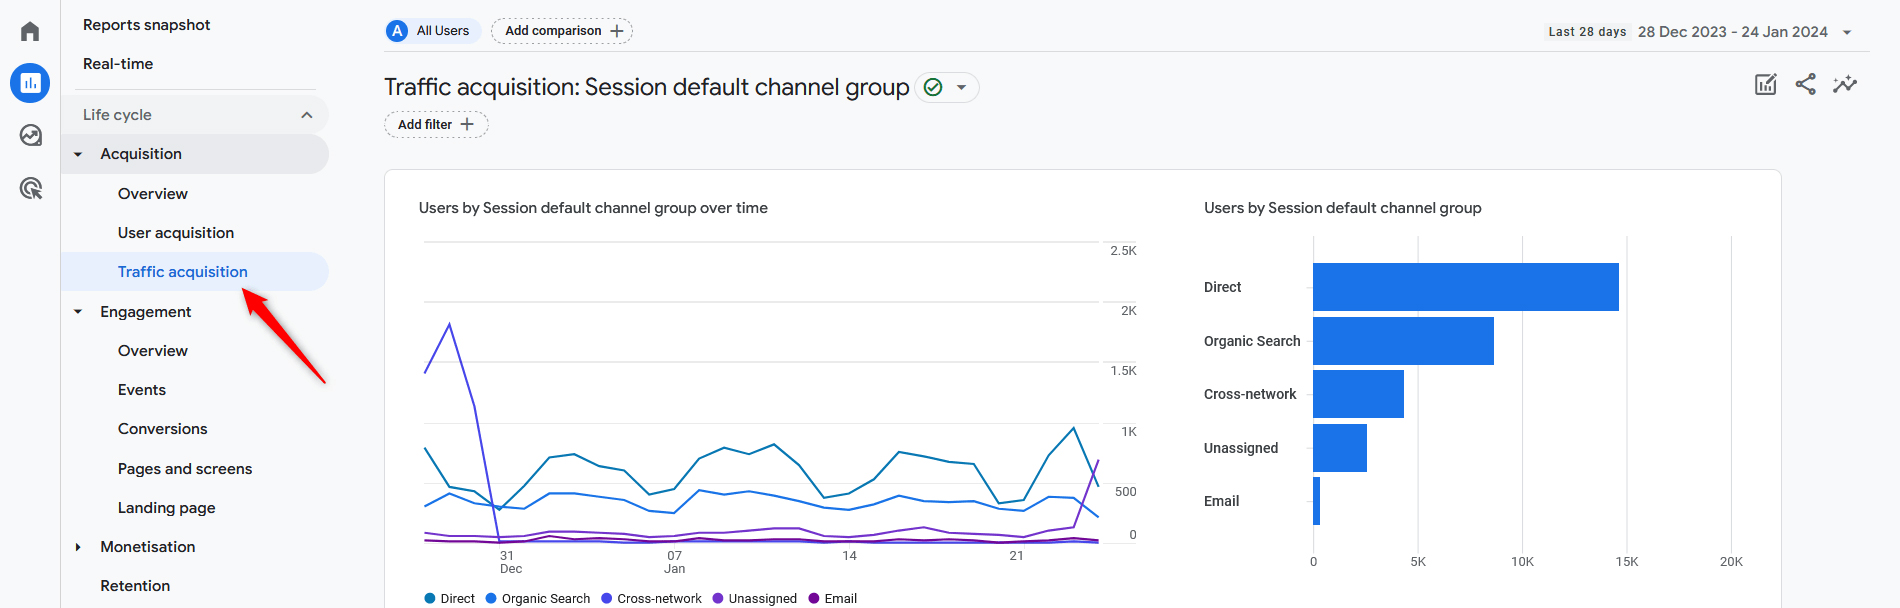Open Pages and screens report

(185, 469)
